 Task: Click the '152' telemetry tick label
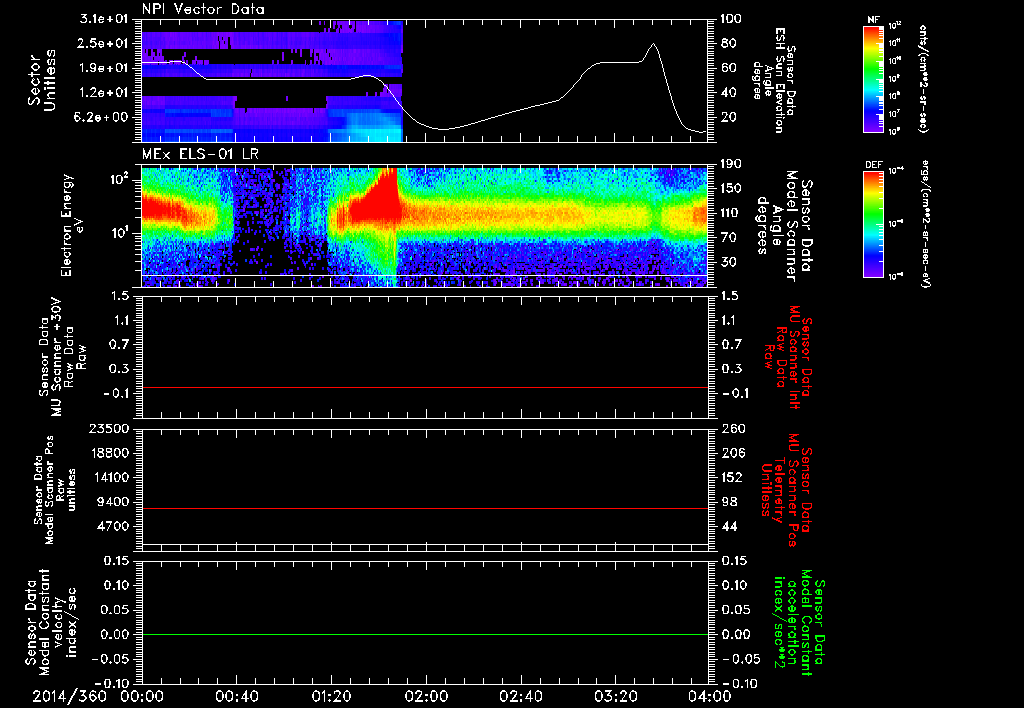click(x=732, y=477)
